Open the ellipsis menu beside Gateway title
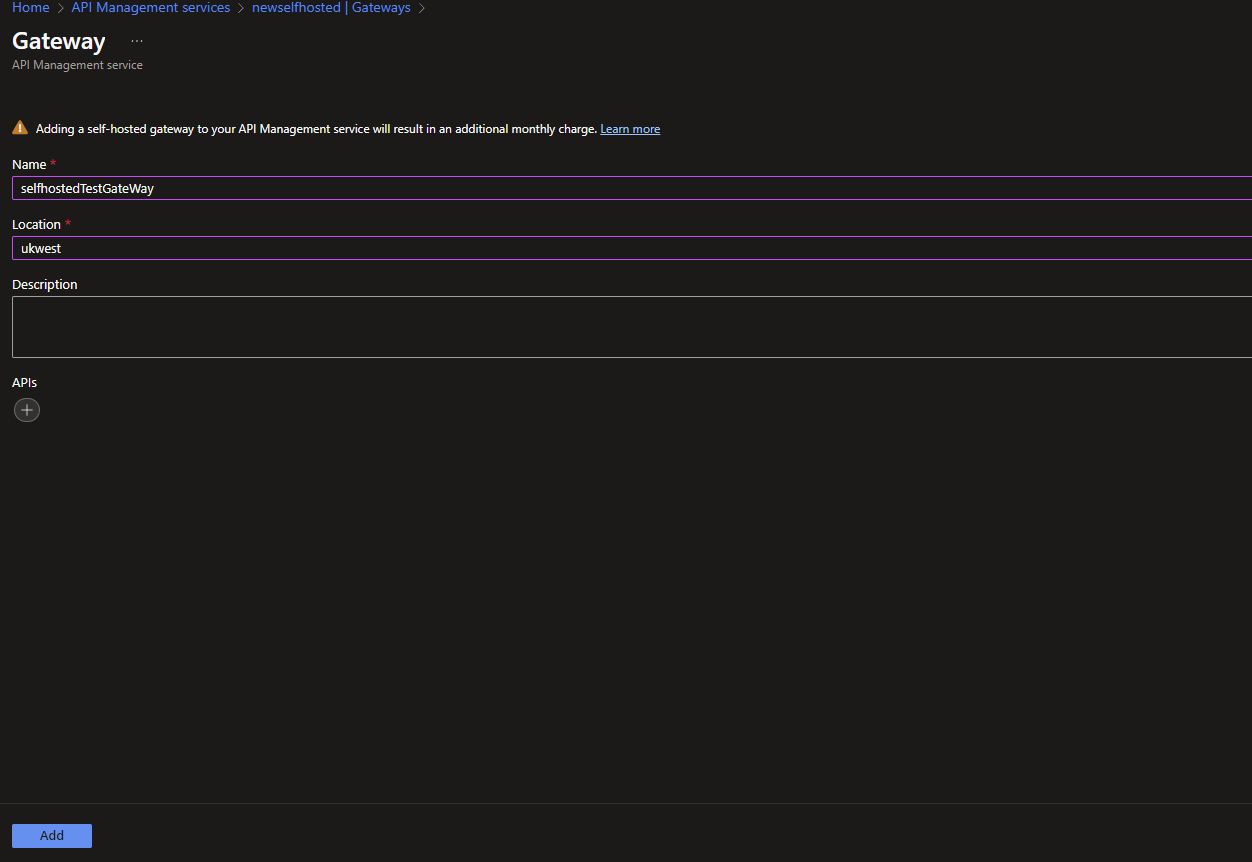The height and width of the screenshot is (862, 1252). tap(137, 41)
